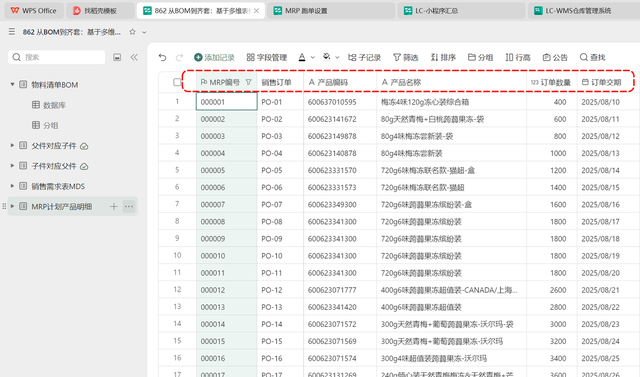Image resolution: width=640 pixels, height=377 pixels.
Task: Select the 产品编码 column header
Action: pos(340,82)
